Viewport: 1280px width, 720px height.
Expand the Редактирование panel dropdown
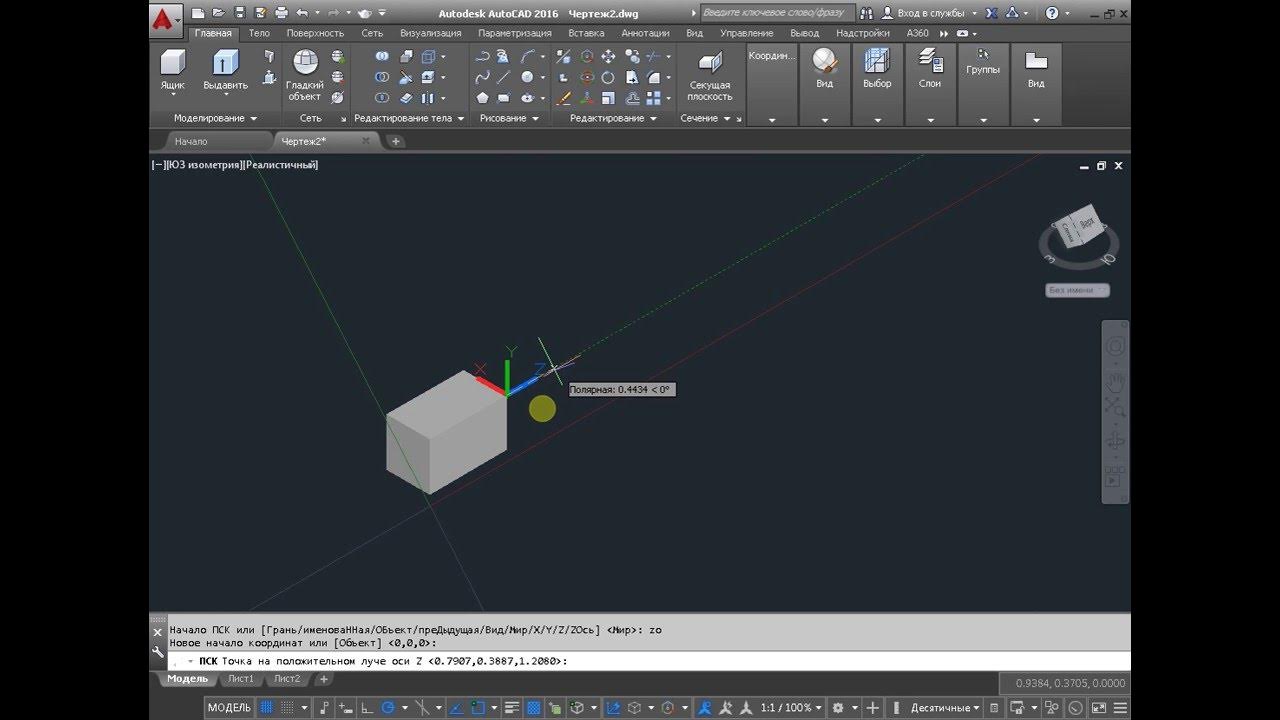click(x=613, y=118)
